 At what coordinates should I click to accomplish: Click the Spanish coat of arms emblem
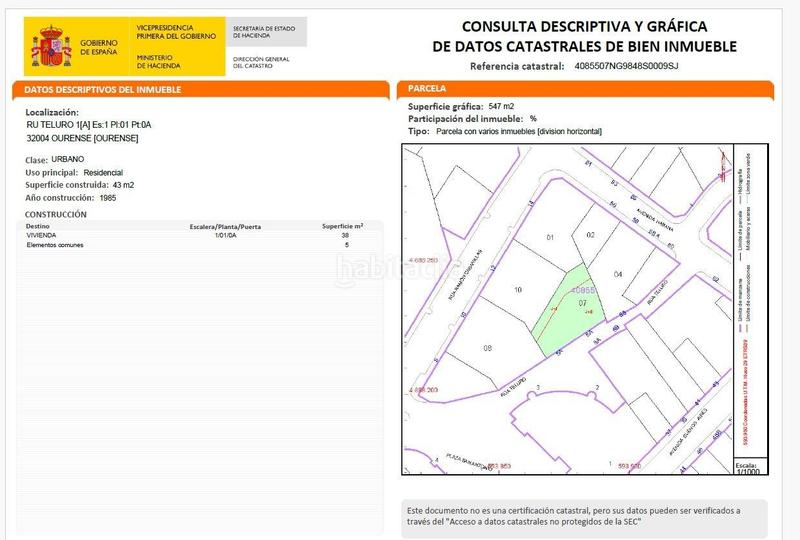click(52, 46)
